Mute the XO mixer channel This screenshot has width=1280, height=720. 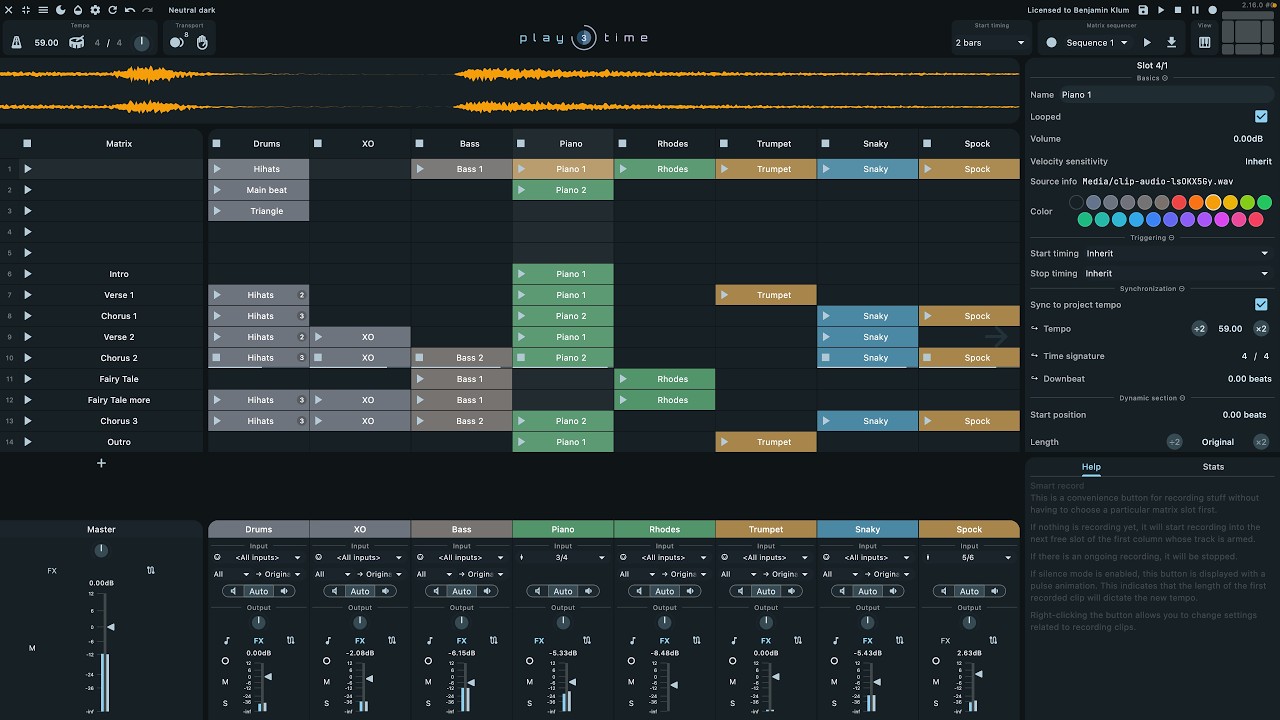tap(327, 682)
